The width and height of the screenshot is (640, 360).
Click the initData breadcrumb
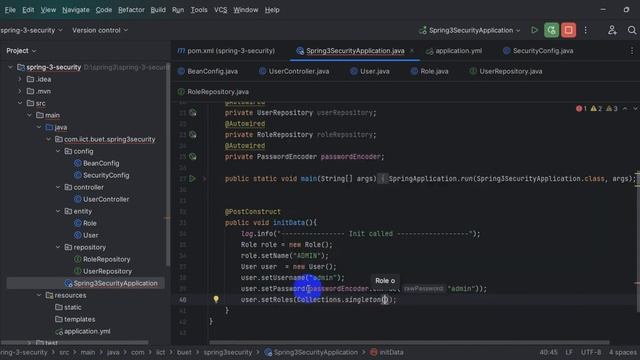pyautogui.click(x=387, y=352)
